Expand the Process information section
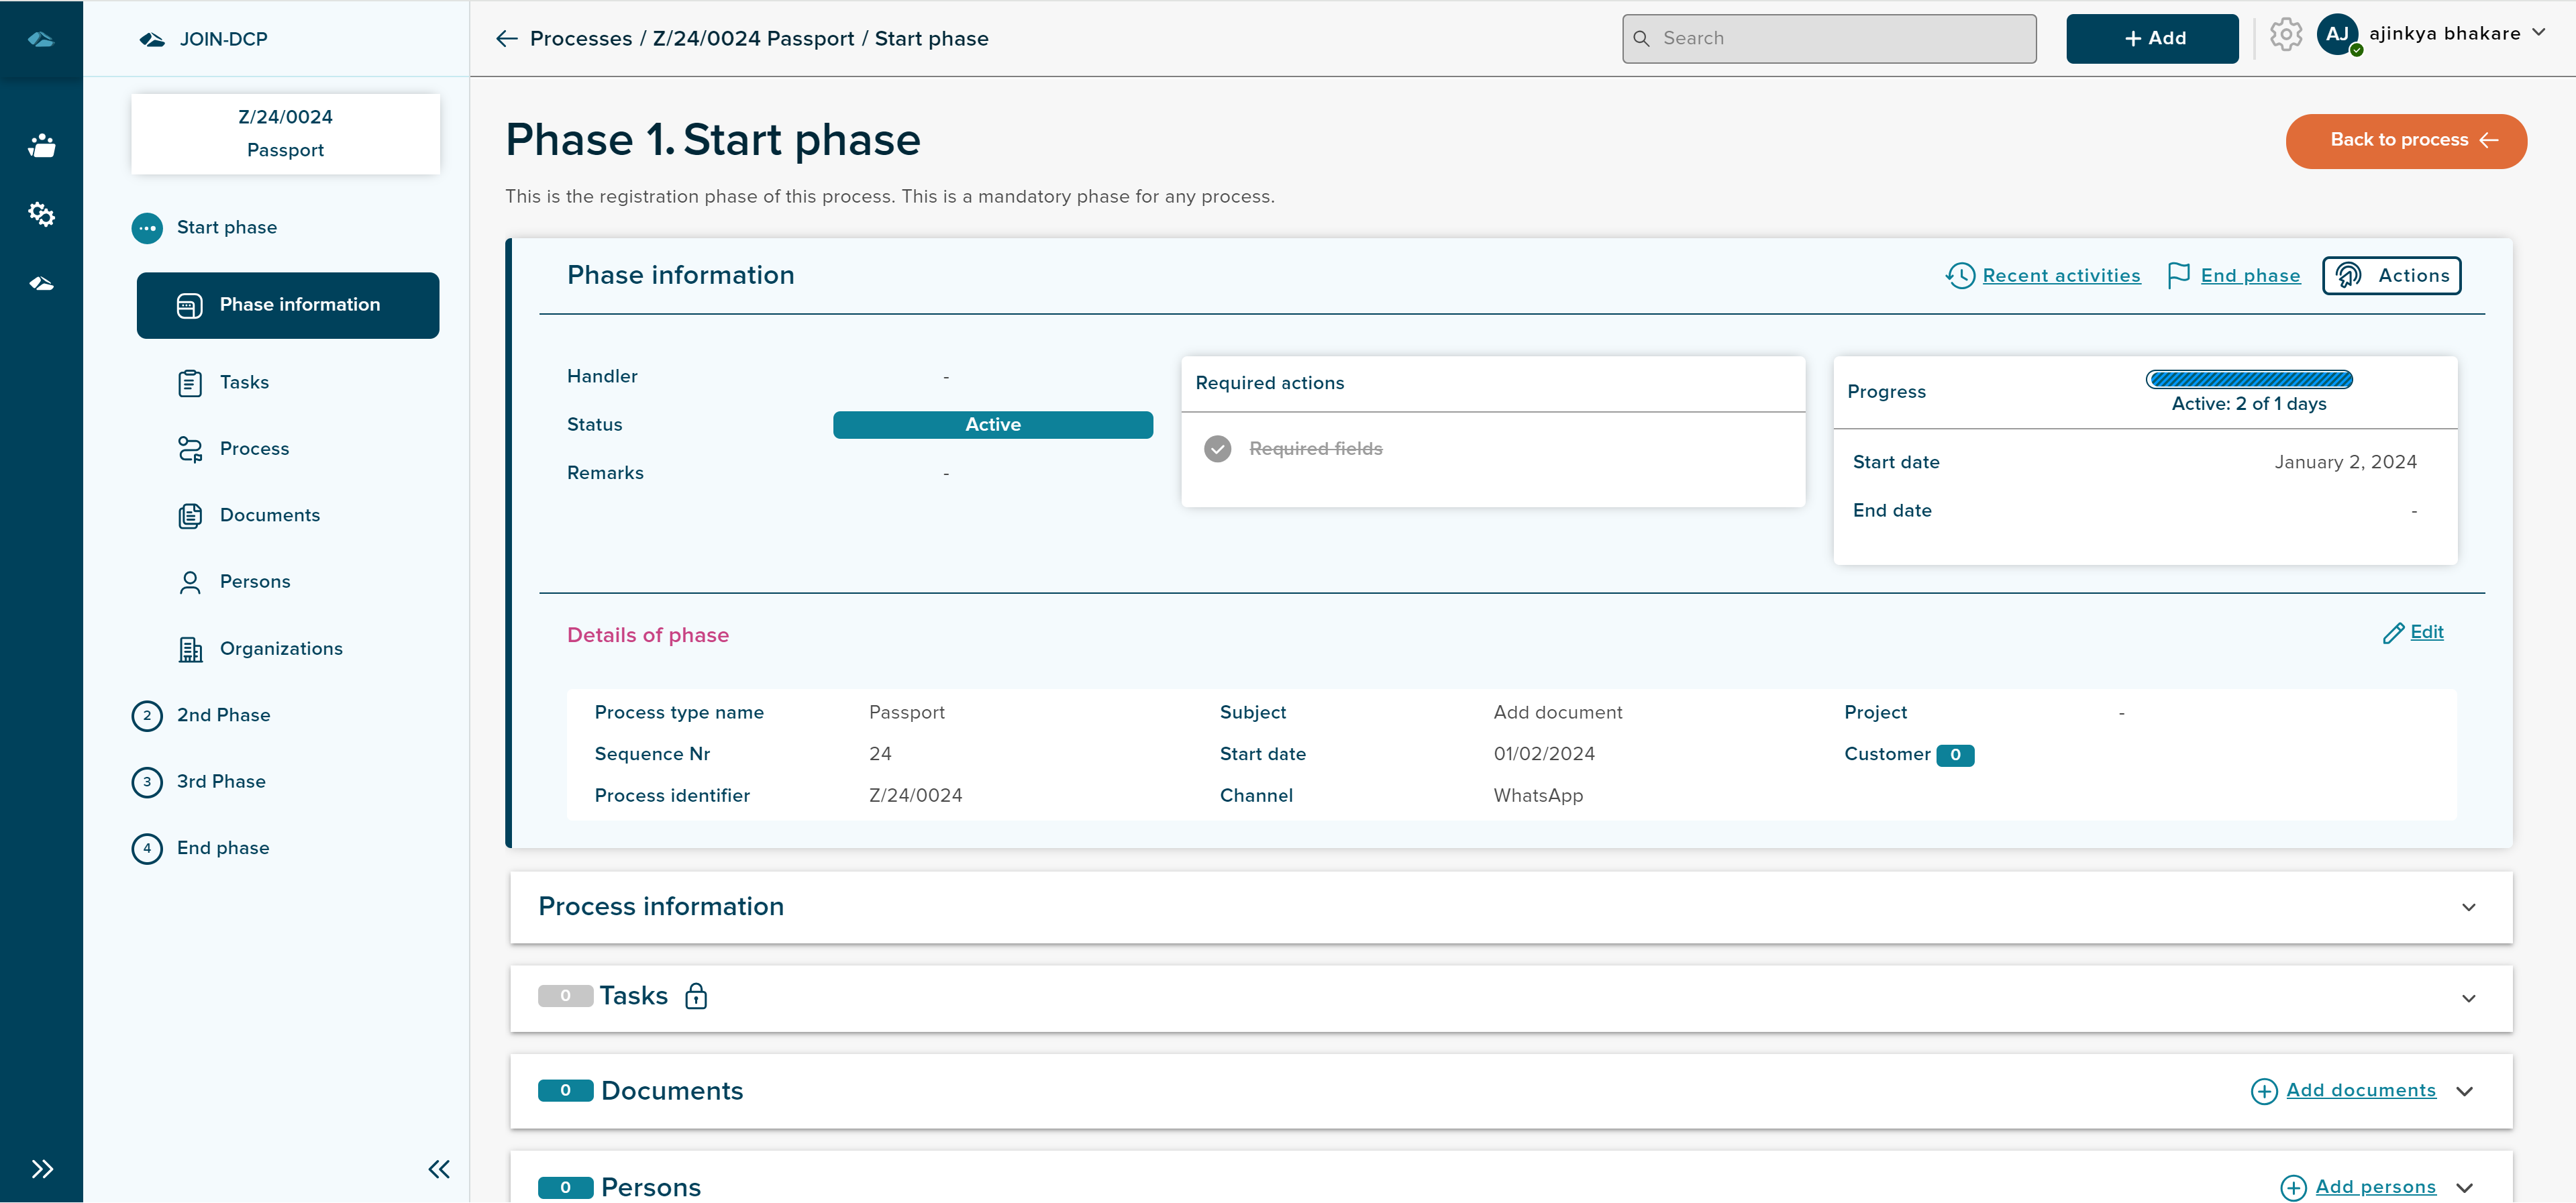Screen dimensions: 2576x1203 (x=2468, y=907)
